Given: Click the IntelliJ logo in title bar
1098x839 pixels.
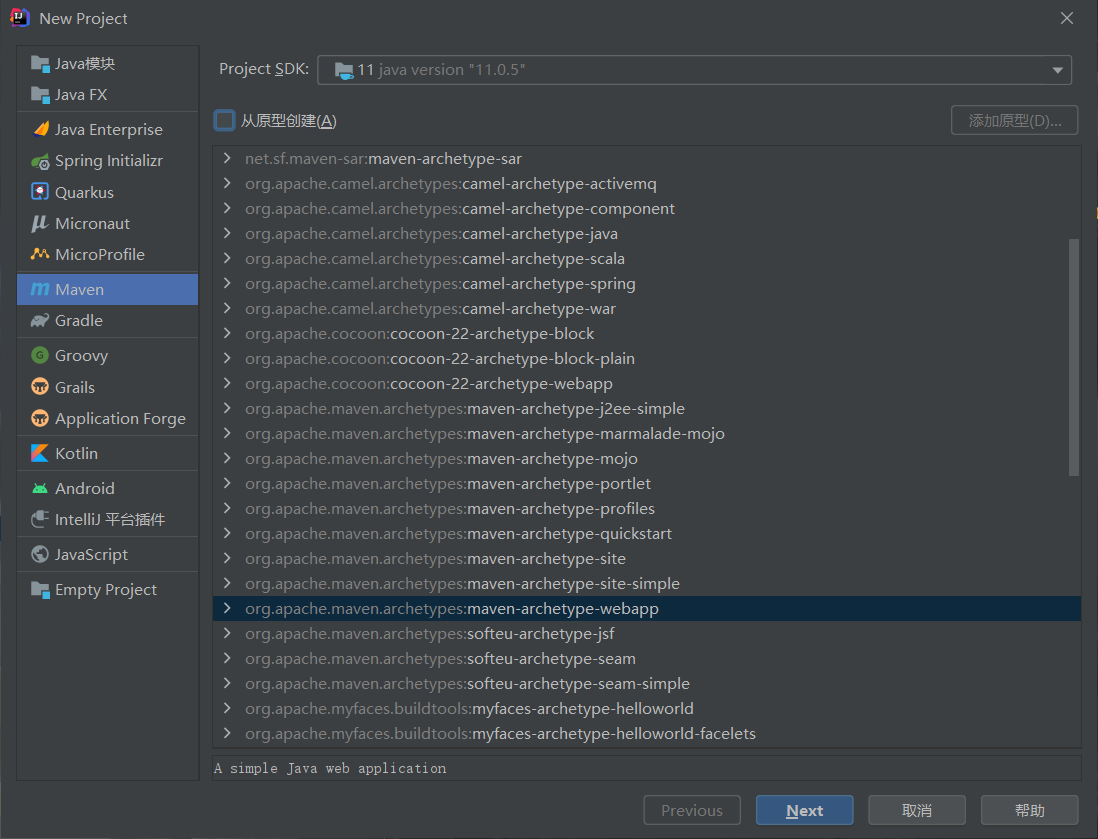Looking at the screenshot, I should (x=20, y=18).
